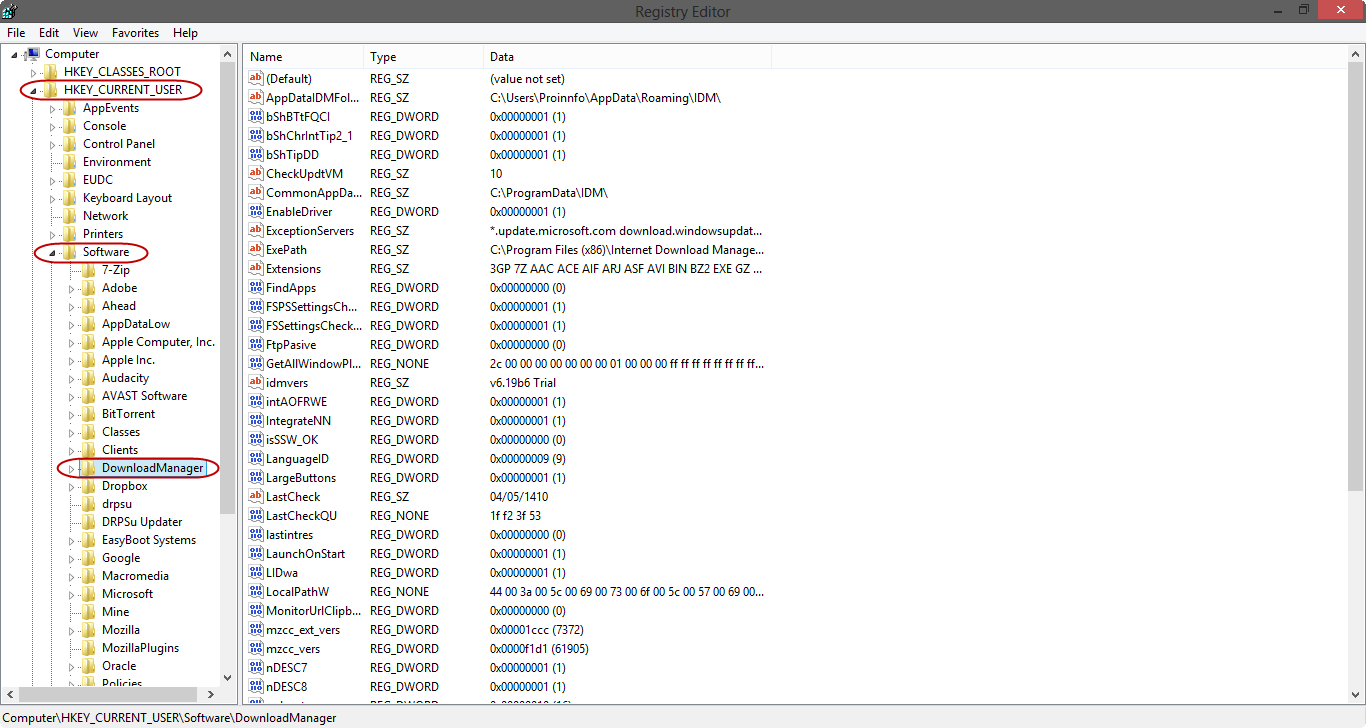
Task: Click the 'v6.19b6 Trial' data cell
Action: (x=523, y=382)
